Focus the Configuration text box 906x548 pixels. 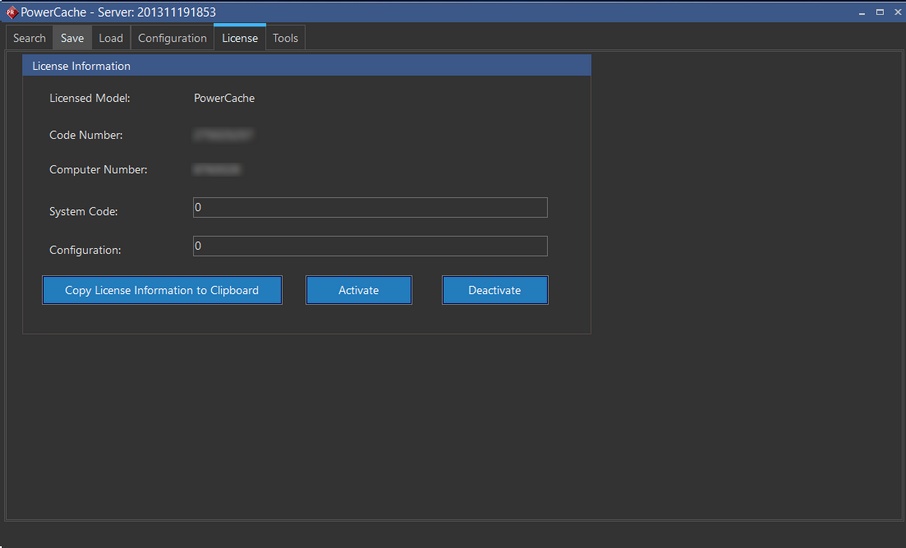tap(370, 246)
